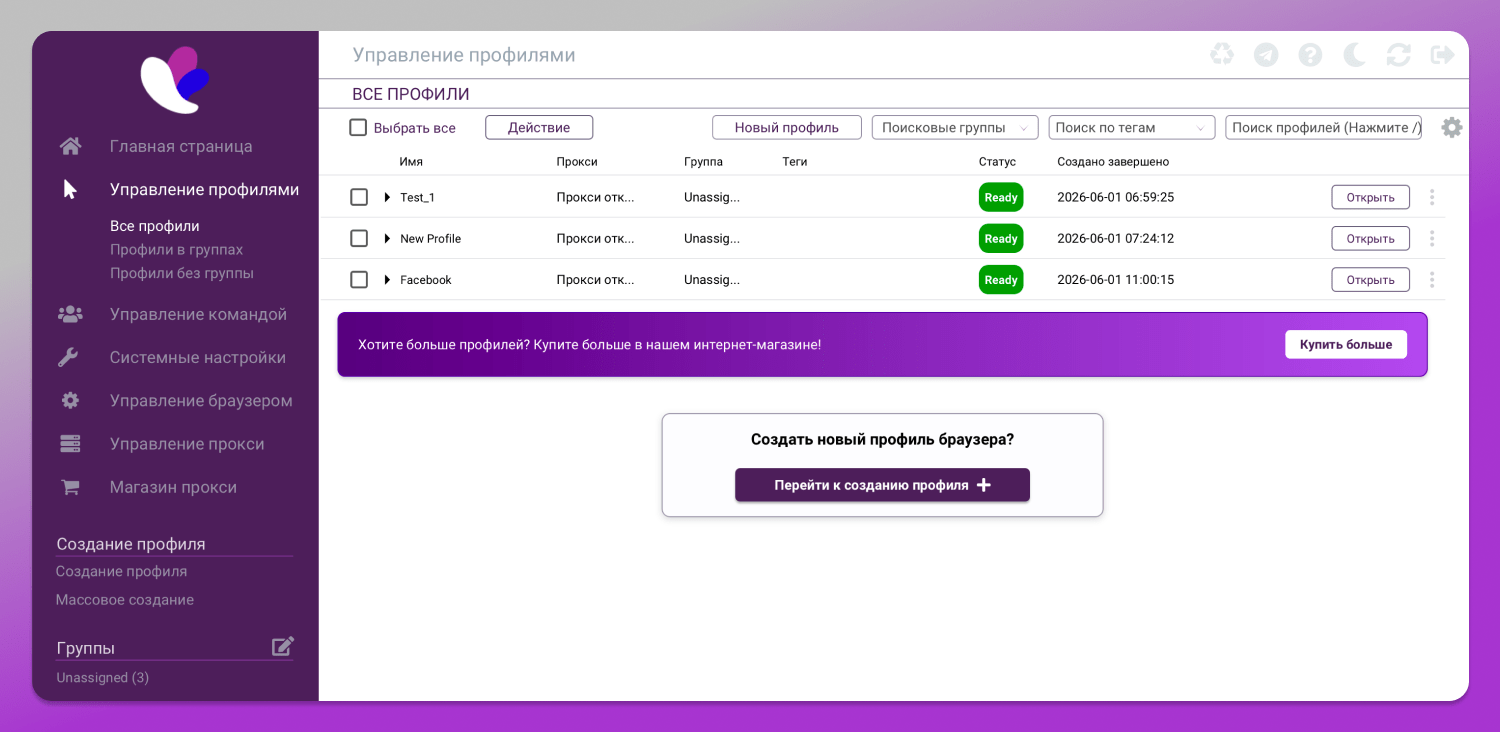Open Массовое создание link
Viewport: 1500px width, 732px height.
pos(125,600)
